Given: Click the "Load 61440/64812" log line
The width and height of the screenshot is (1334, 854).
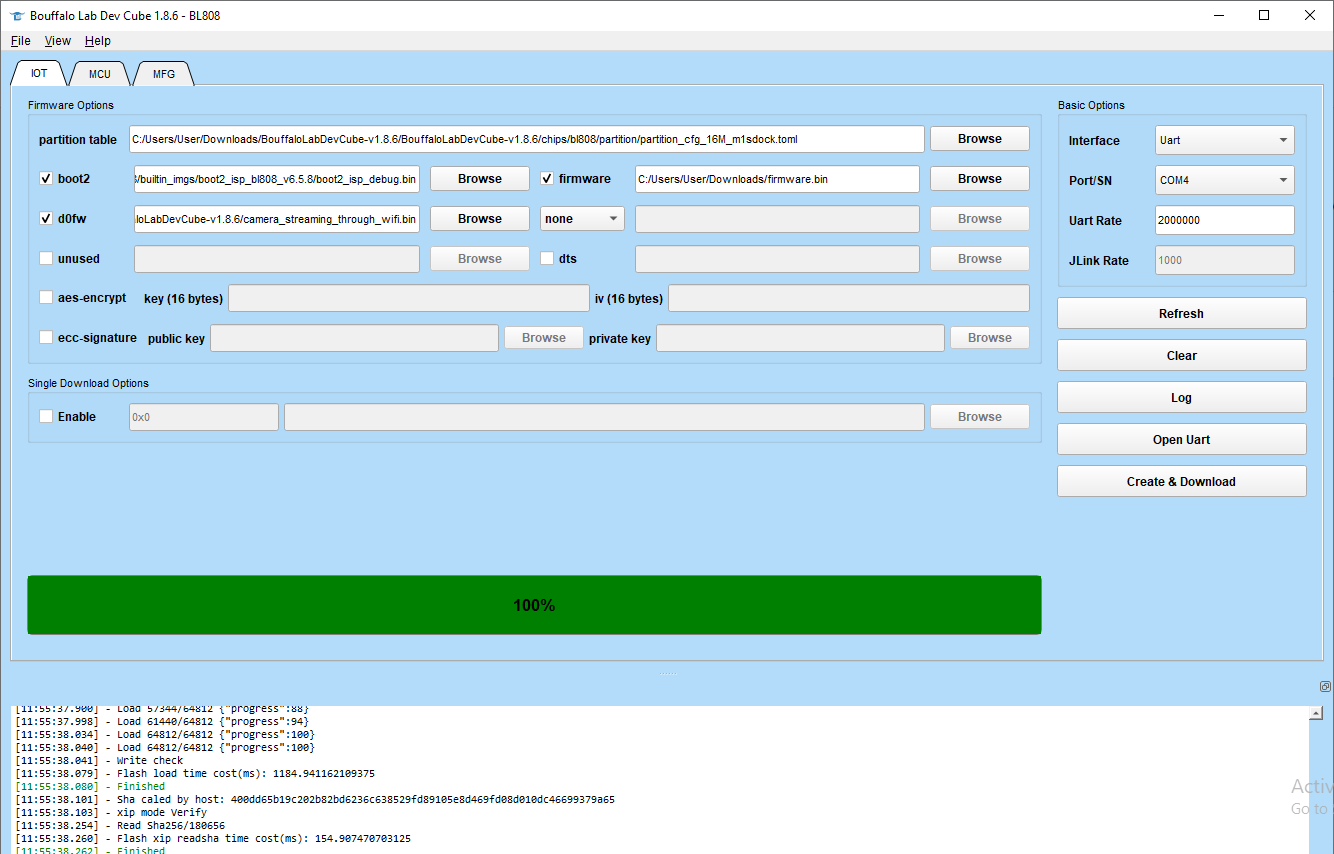Looking at the screenshot, I should 162,722.
